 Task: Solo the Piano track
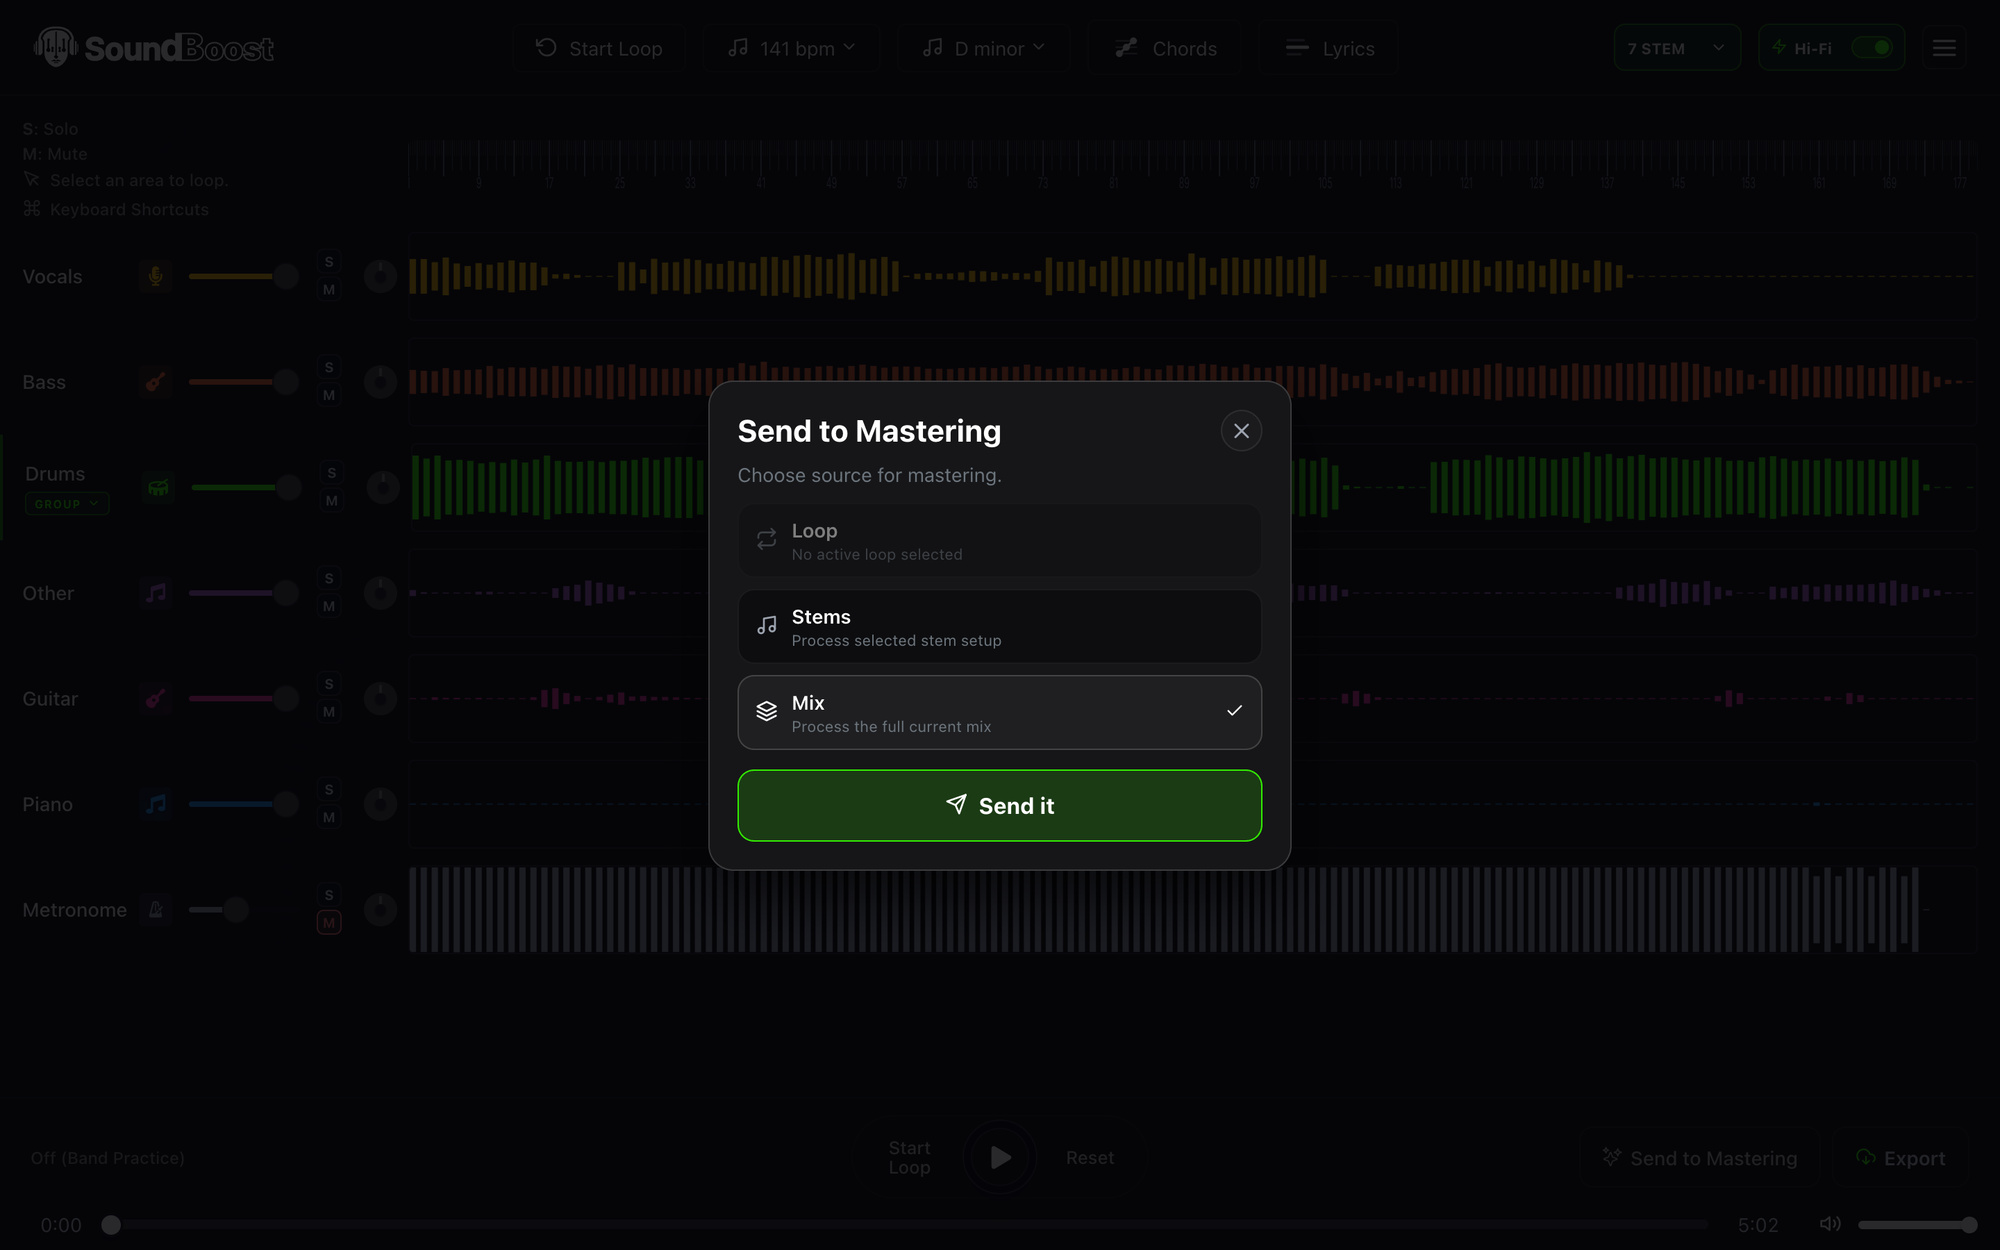pyautogui.click(x=329, y=789)
